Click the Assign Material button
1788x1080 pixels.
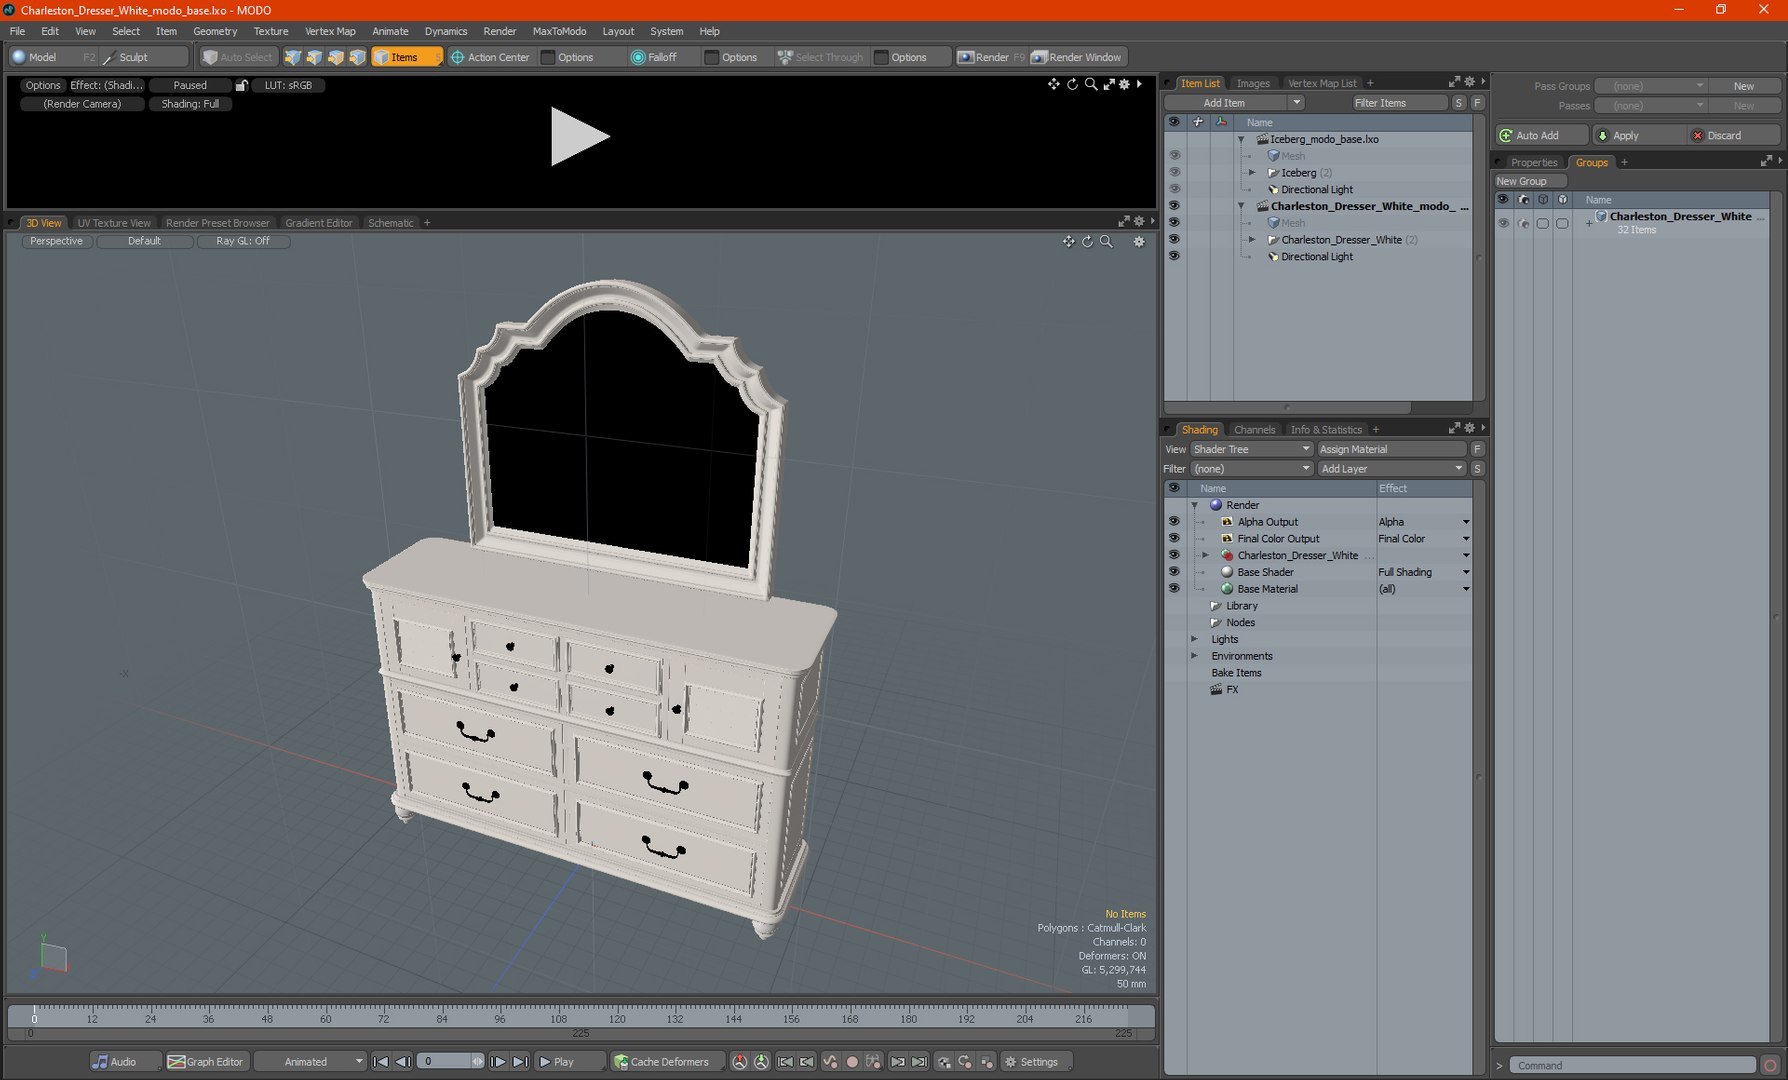(1391, 449)
